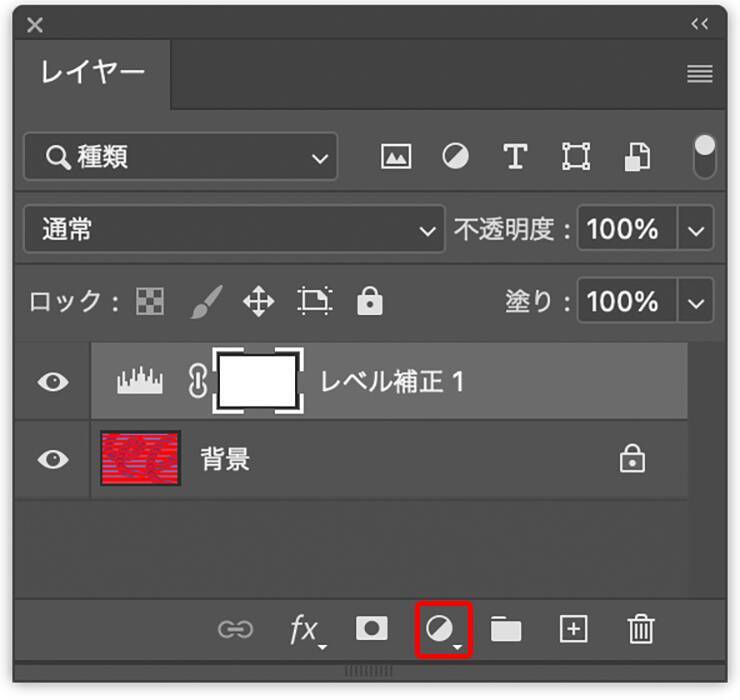
Task: Click the 不透明度 label
Action: (x=512, y=229)
